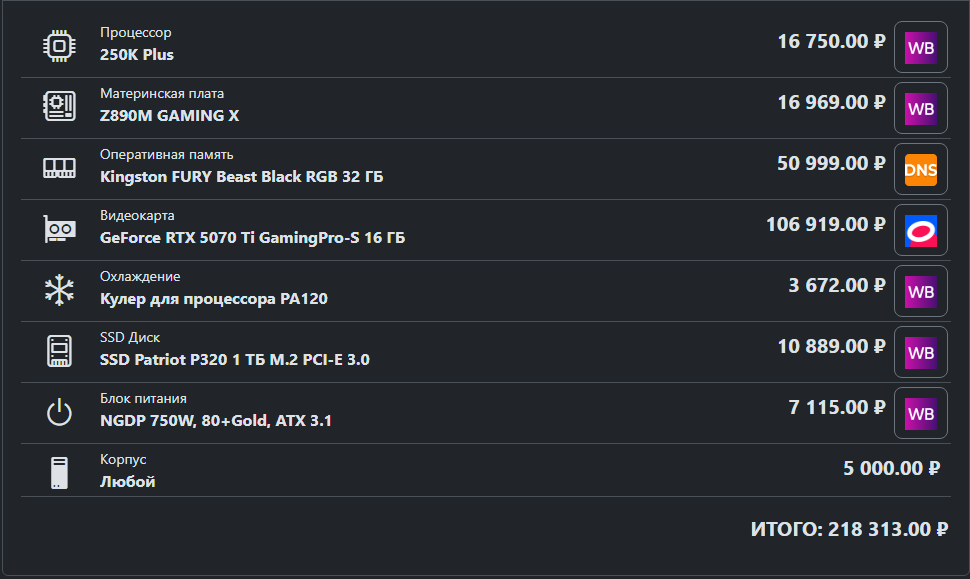Viewport: 970px width, 579px height.
Task: Click the snowflake cooling icon
Action: point(59,290)
